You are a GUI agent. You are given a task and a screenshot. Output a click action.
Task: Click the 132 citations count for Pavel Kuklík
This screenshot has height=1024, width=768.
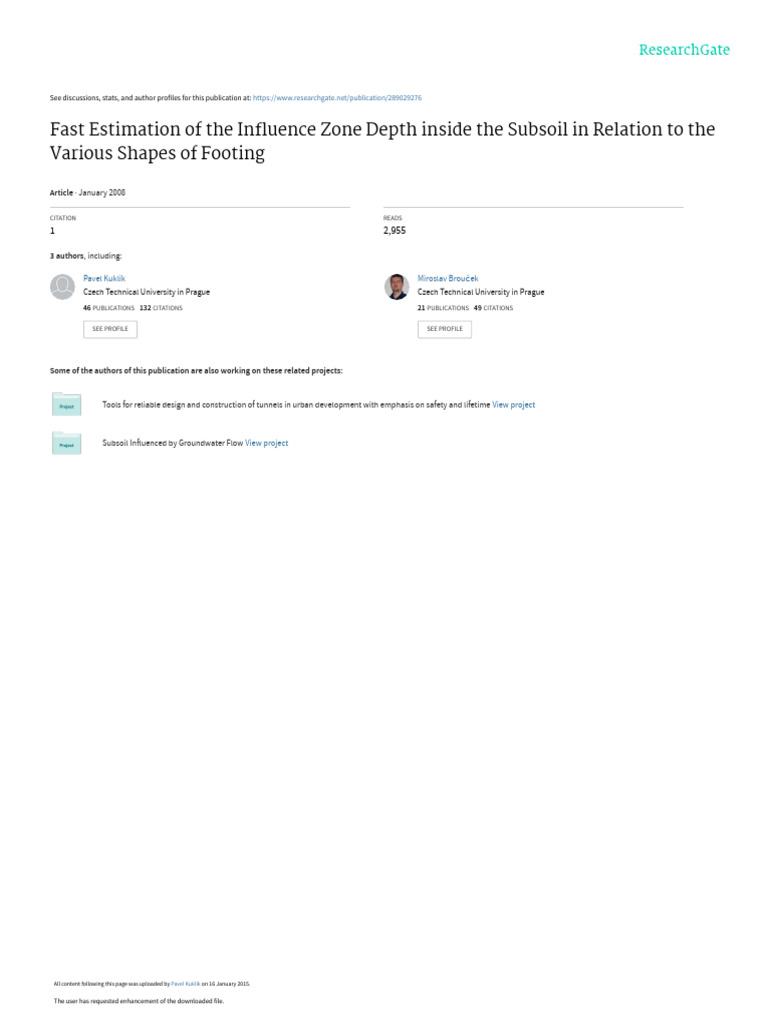[161, 308]
